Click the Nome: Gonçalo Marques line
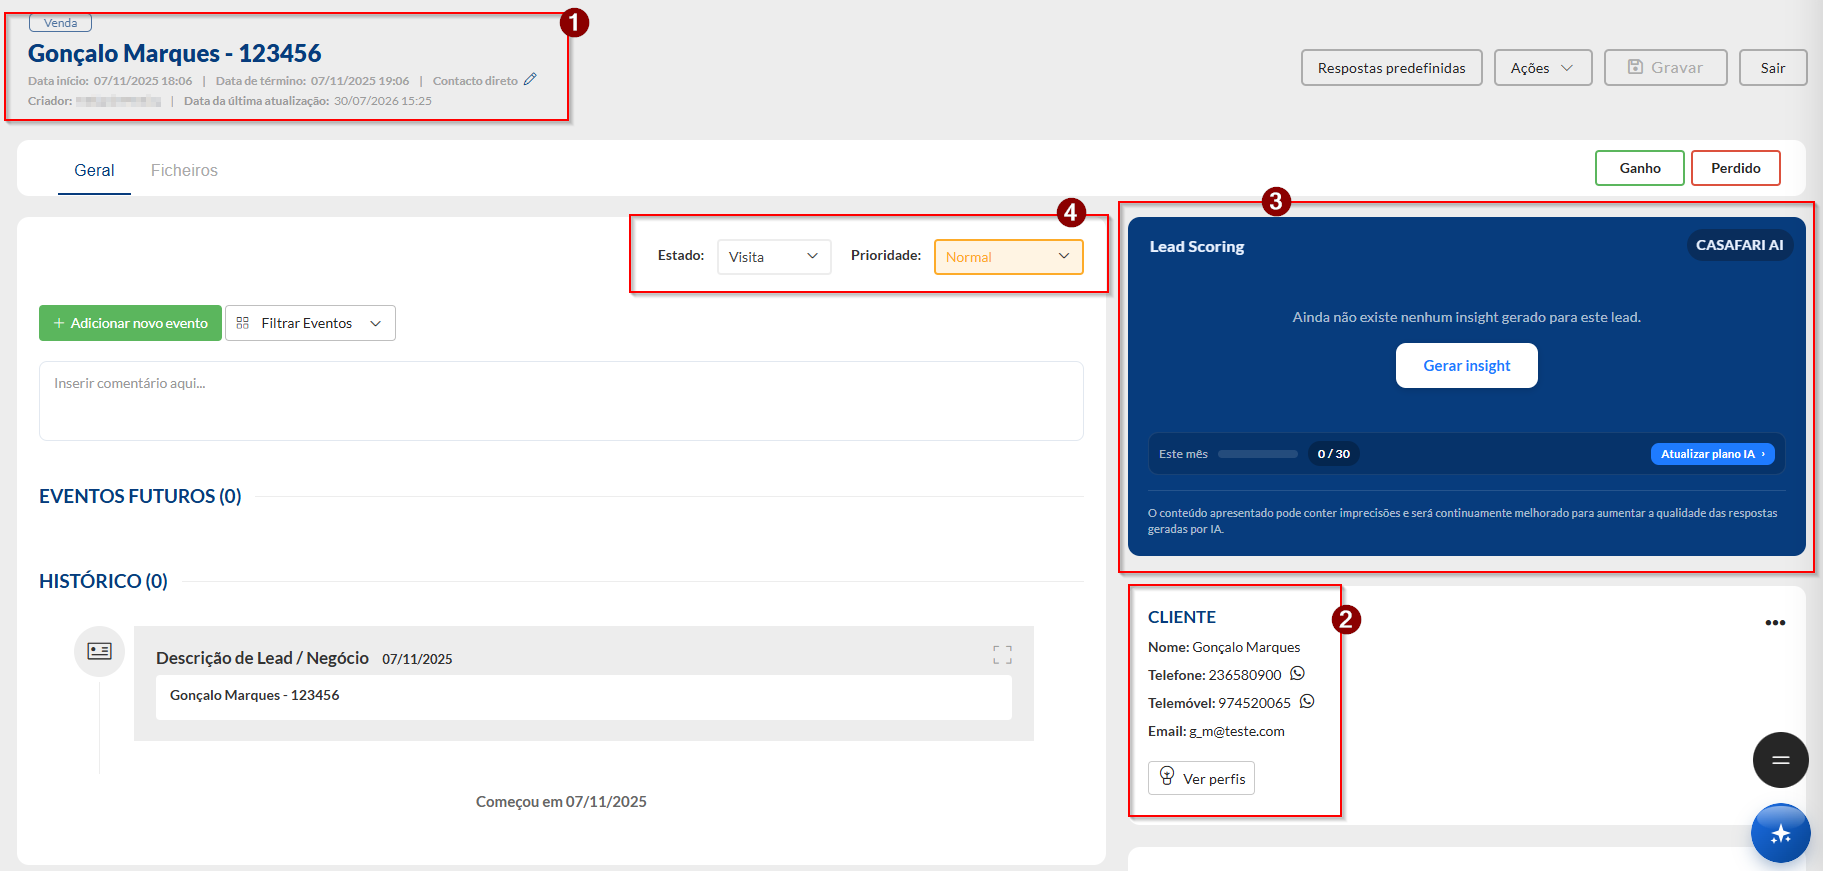The width and height of the screenshot is (1823, 871). click(x=1224, y=647)
